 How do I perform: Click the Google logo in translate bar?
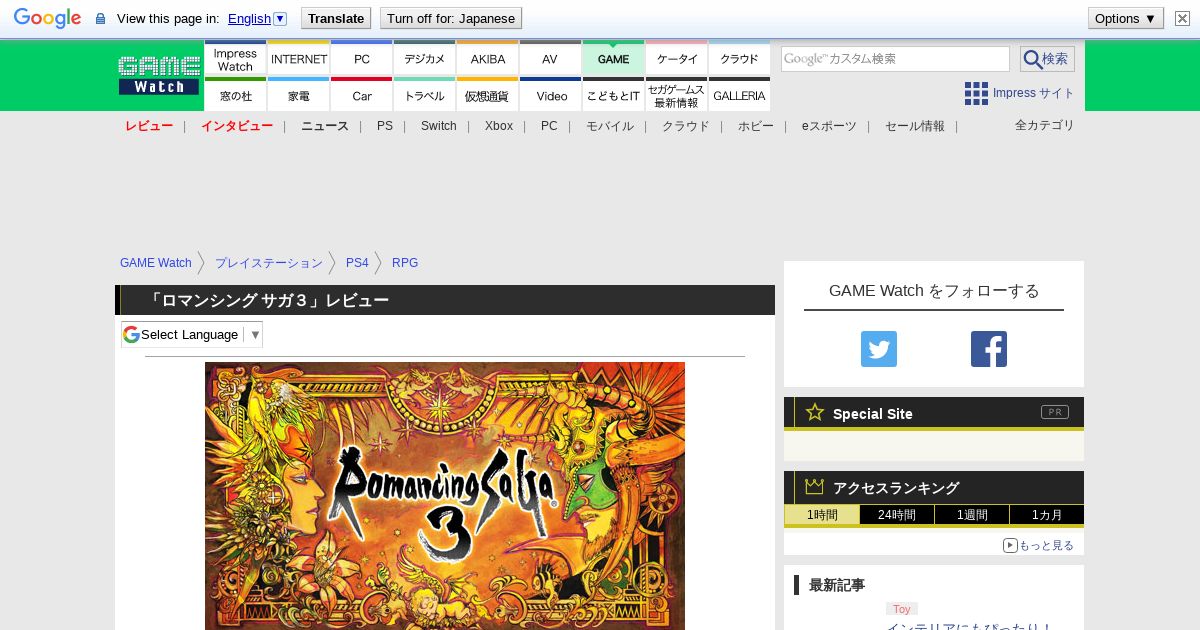click(x=47, y=18)
